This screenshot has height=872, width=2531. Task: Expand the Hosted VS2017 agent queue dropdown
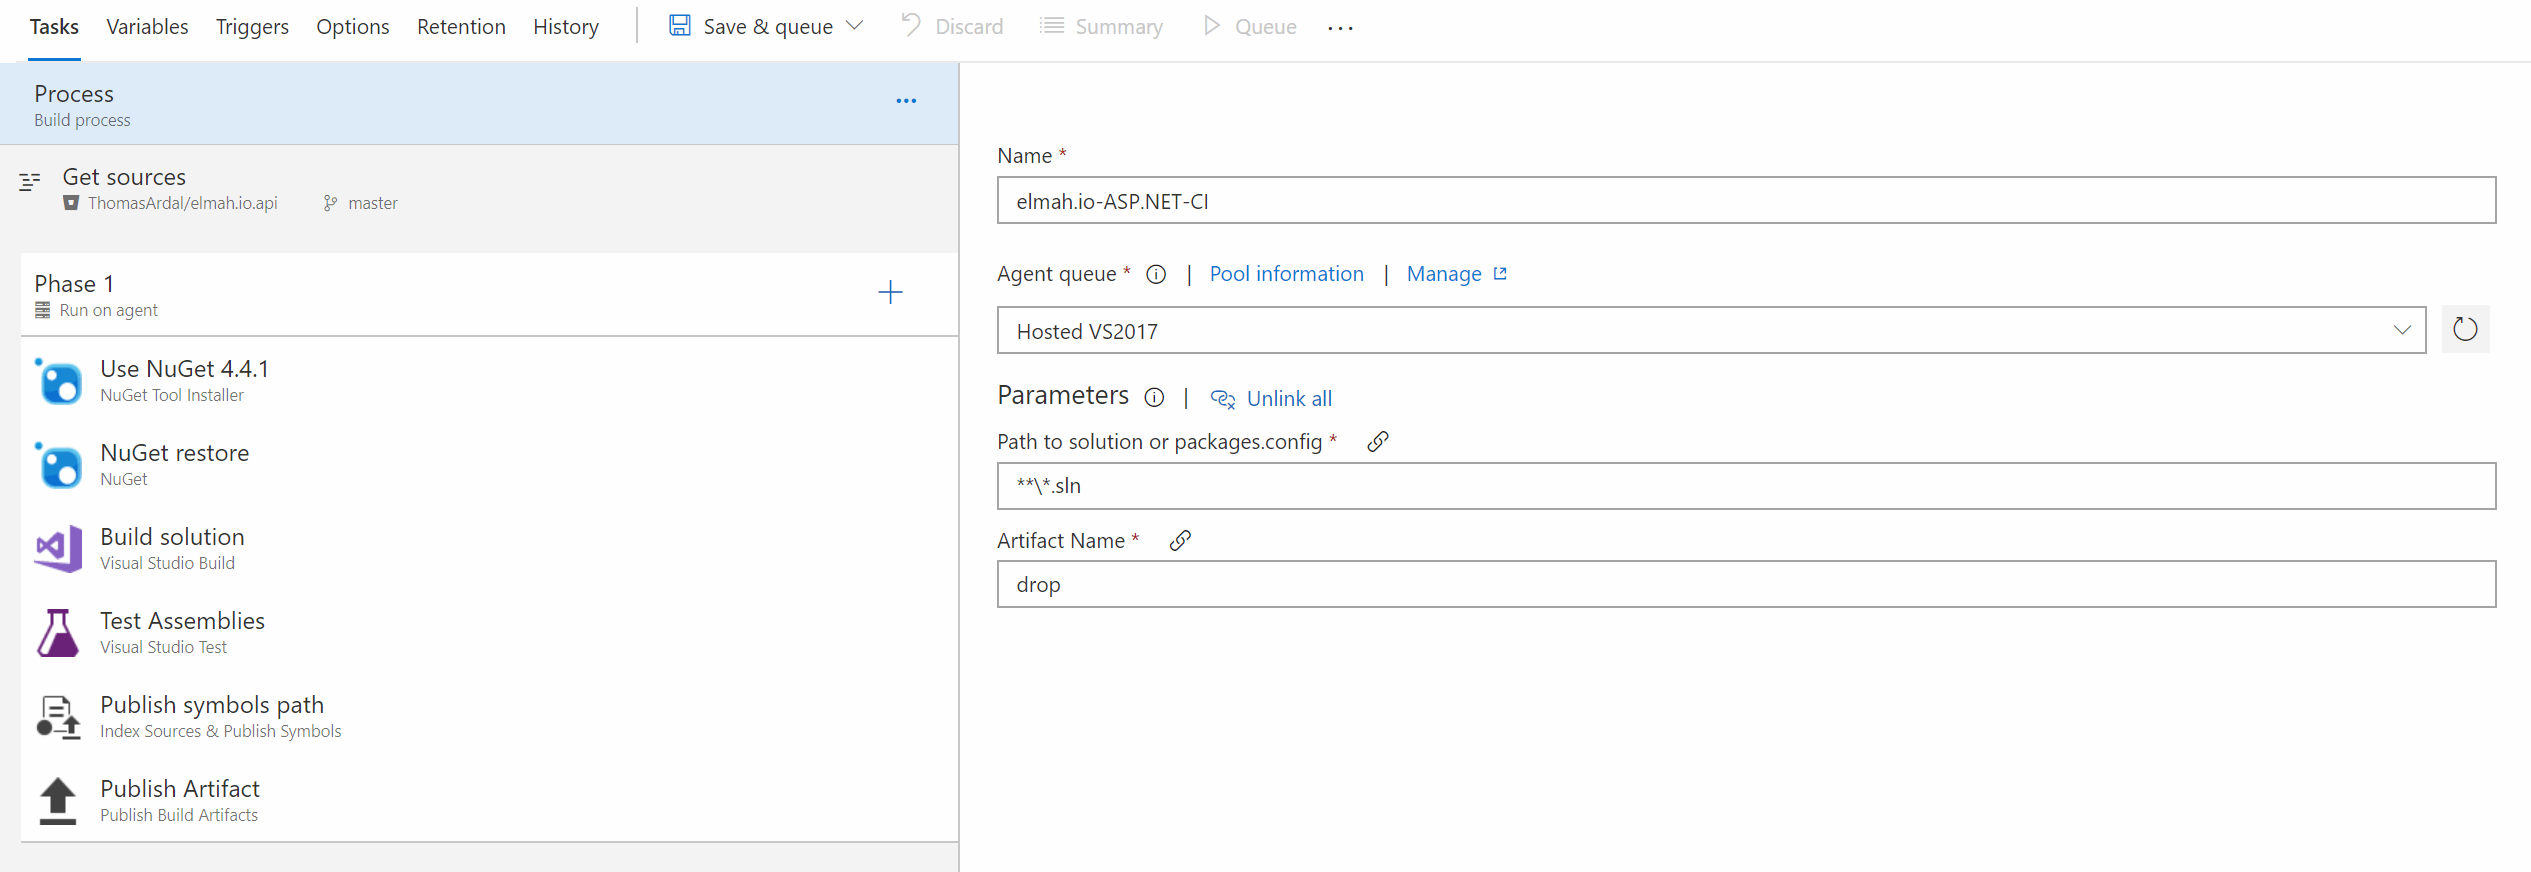(2402, 330)
